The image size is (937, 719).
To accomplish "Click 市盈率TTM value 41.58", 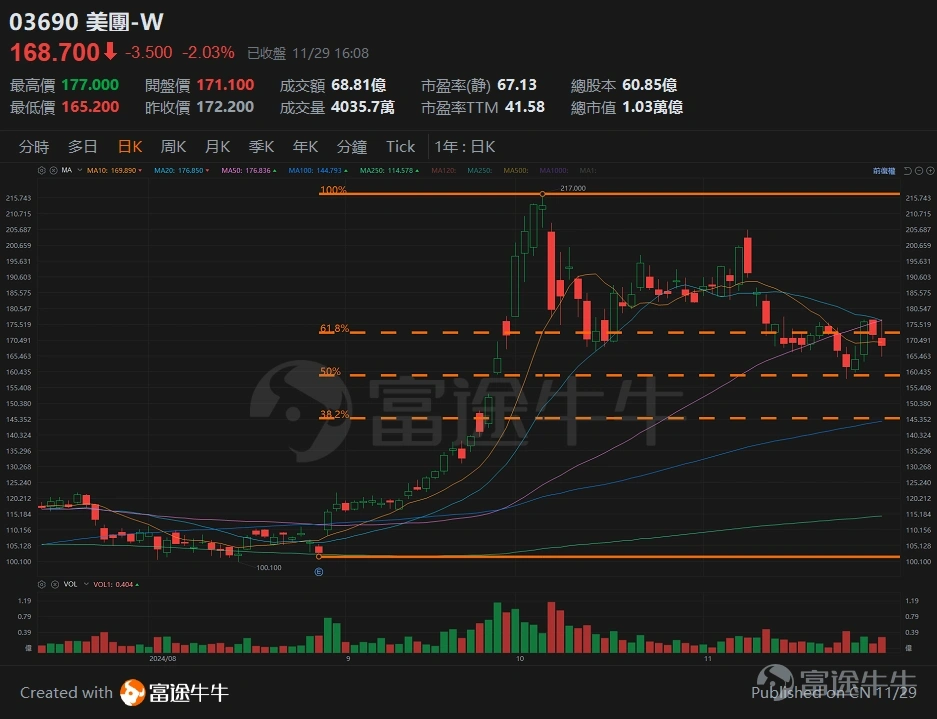I will (x=525, y=107).
